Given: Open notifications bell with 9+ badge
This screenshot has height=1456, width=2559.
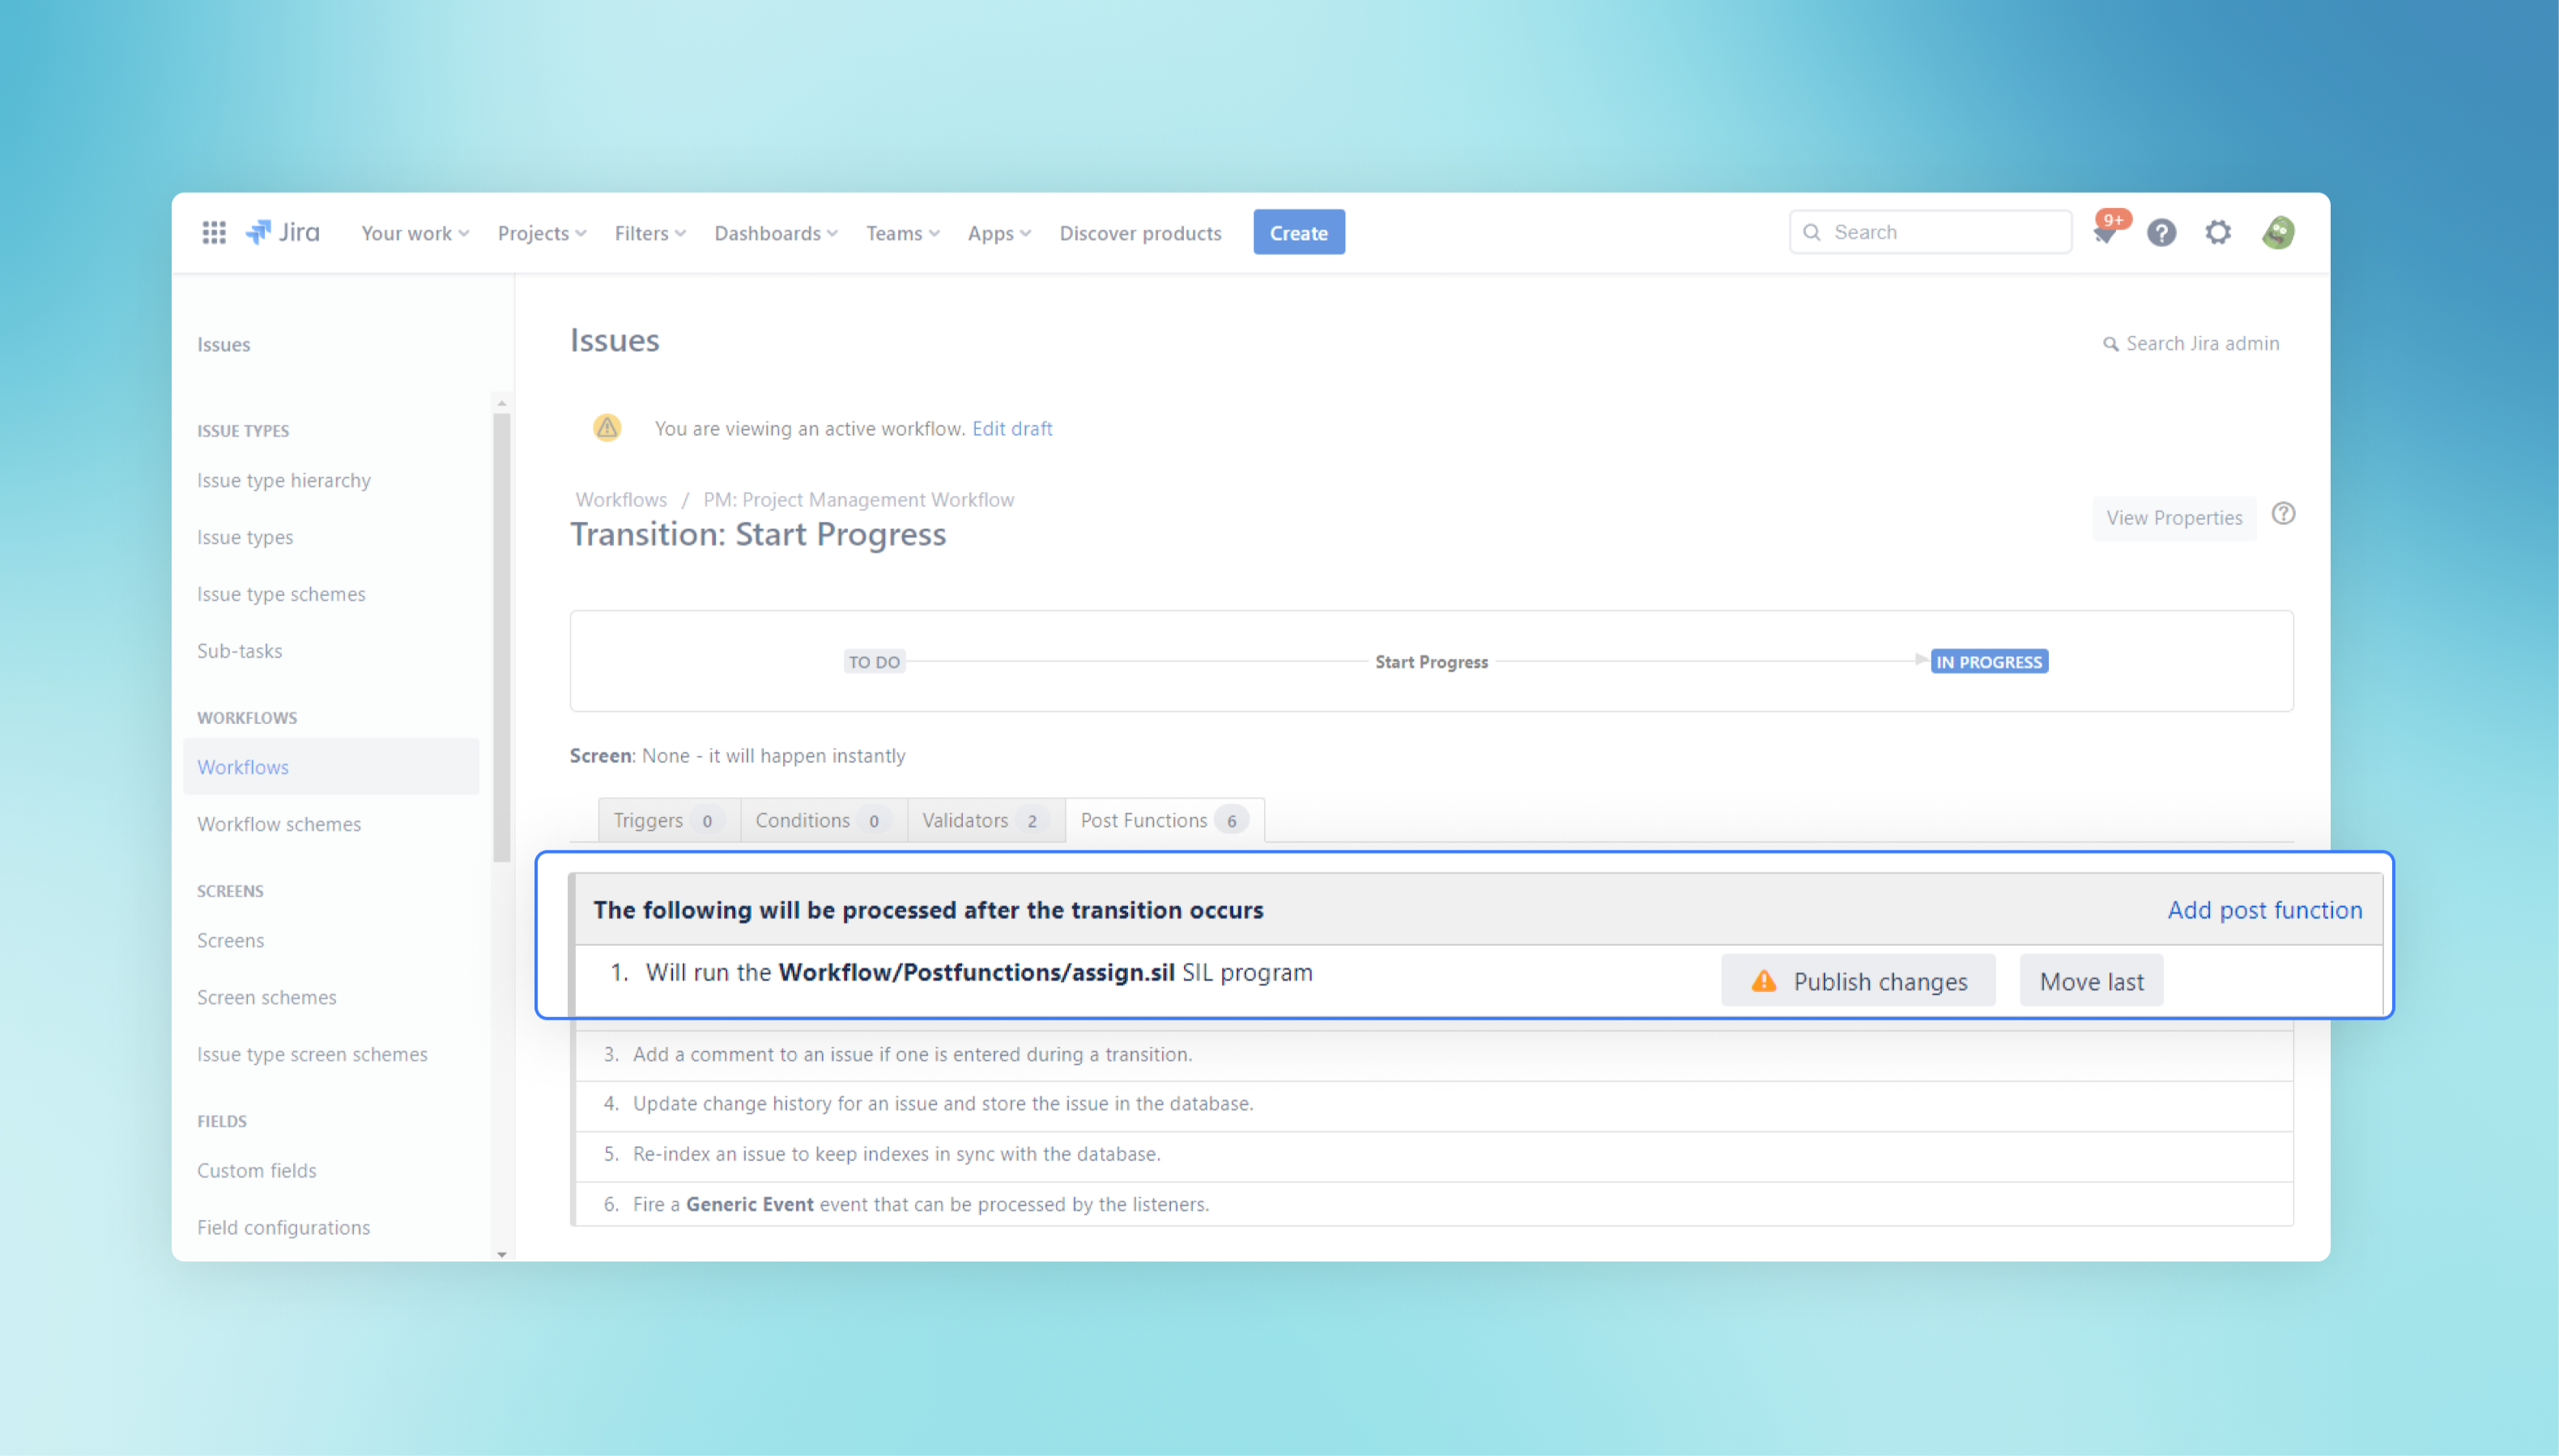Looking at the screenshot, I should 2104,233.
